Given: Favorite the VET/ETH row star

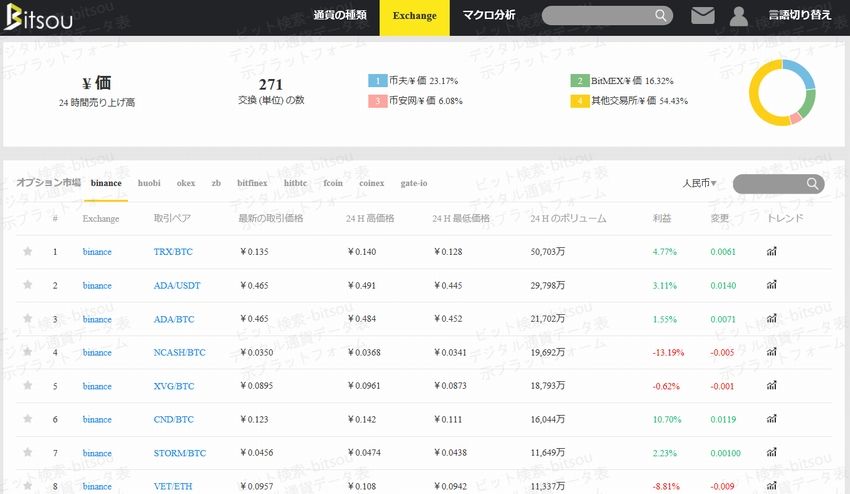Looking at the screenshot, I should (x=28, y=486).
